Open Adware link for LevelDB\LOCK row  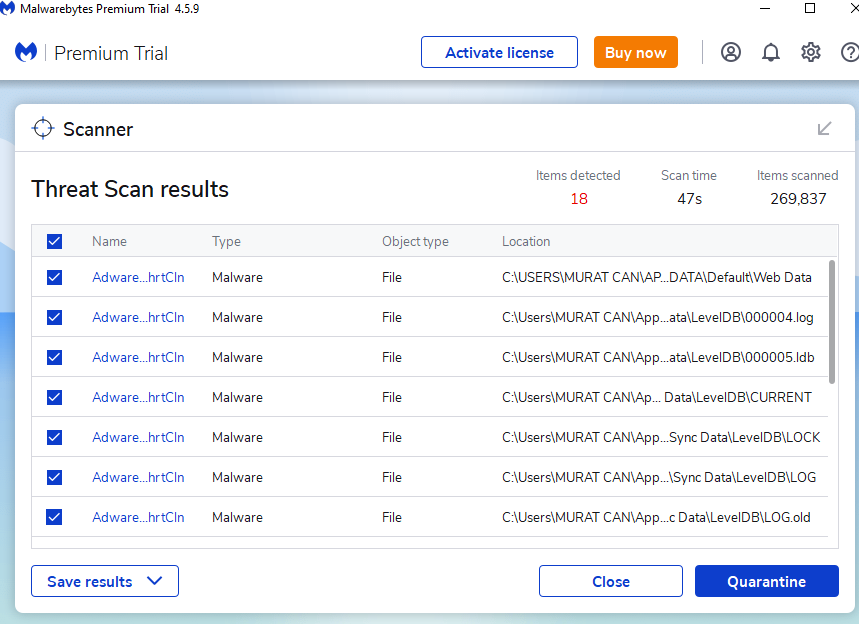(x=138, y=437)
